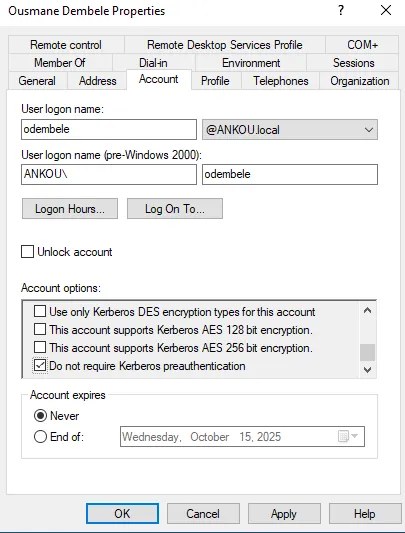
Task: Click the Account options scroll up arrow
Action: click(367, 310)
